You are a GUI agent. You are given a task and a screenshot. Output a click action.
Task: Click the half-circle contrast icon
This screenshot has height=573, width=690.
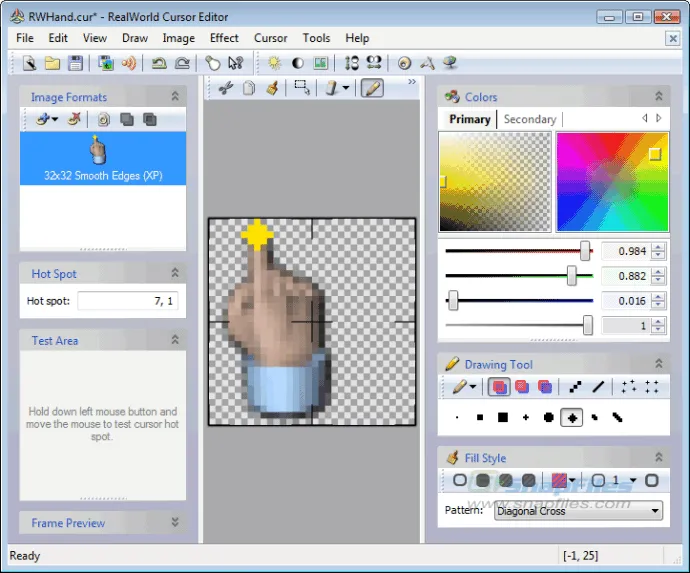[x=298, y=63]
